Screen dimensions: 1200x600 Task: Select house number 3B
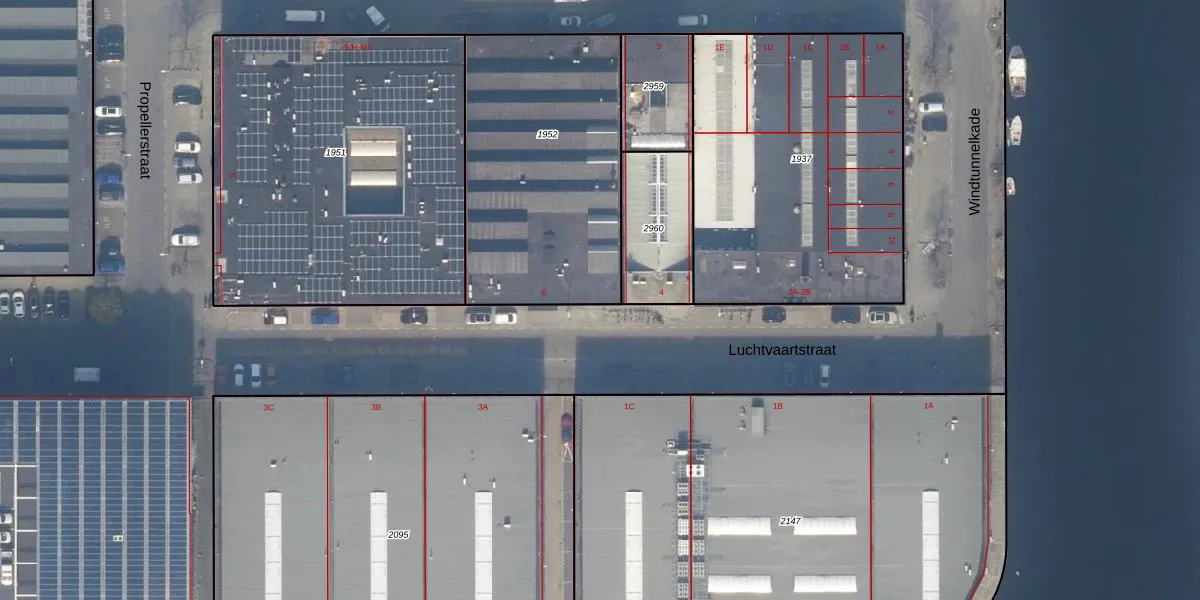pyautogui.click(x=376, y=407)
